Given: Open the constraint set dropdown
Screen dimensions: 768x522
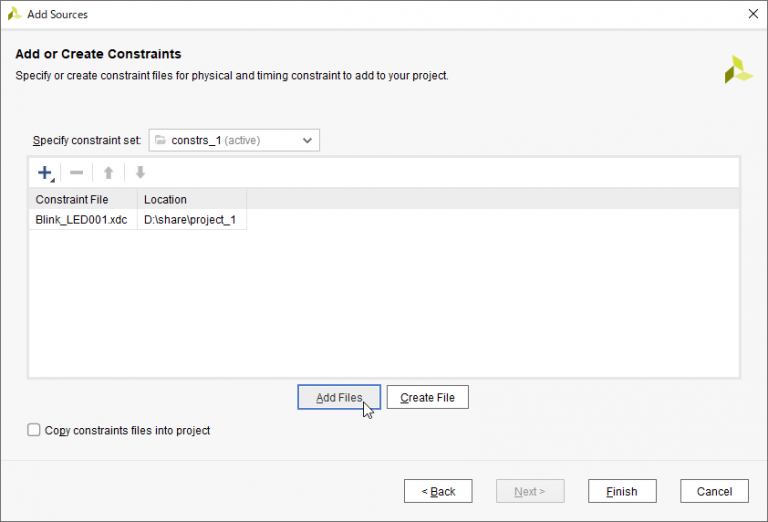Looking at the screenshot, I should 234,140.
